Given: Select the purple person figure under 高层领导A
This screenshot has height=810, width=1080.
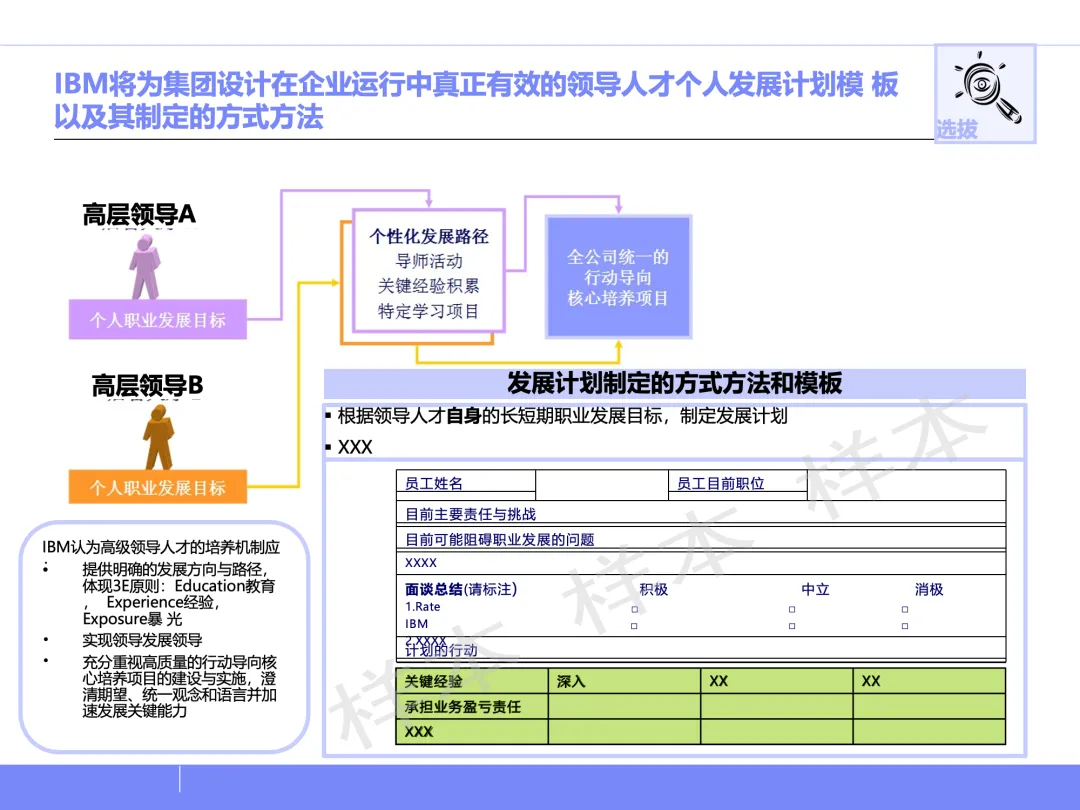Looking at the screenshot, I should [x=145, y=267].
